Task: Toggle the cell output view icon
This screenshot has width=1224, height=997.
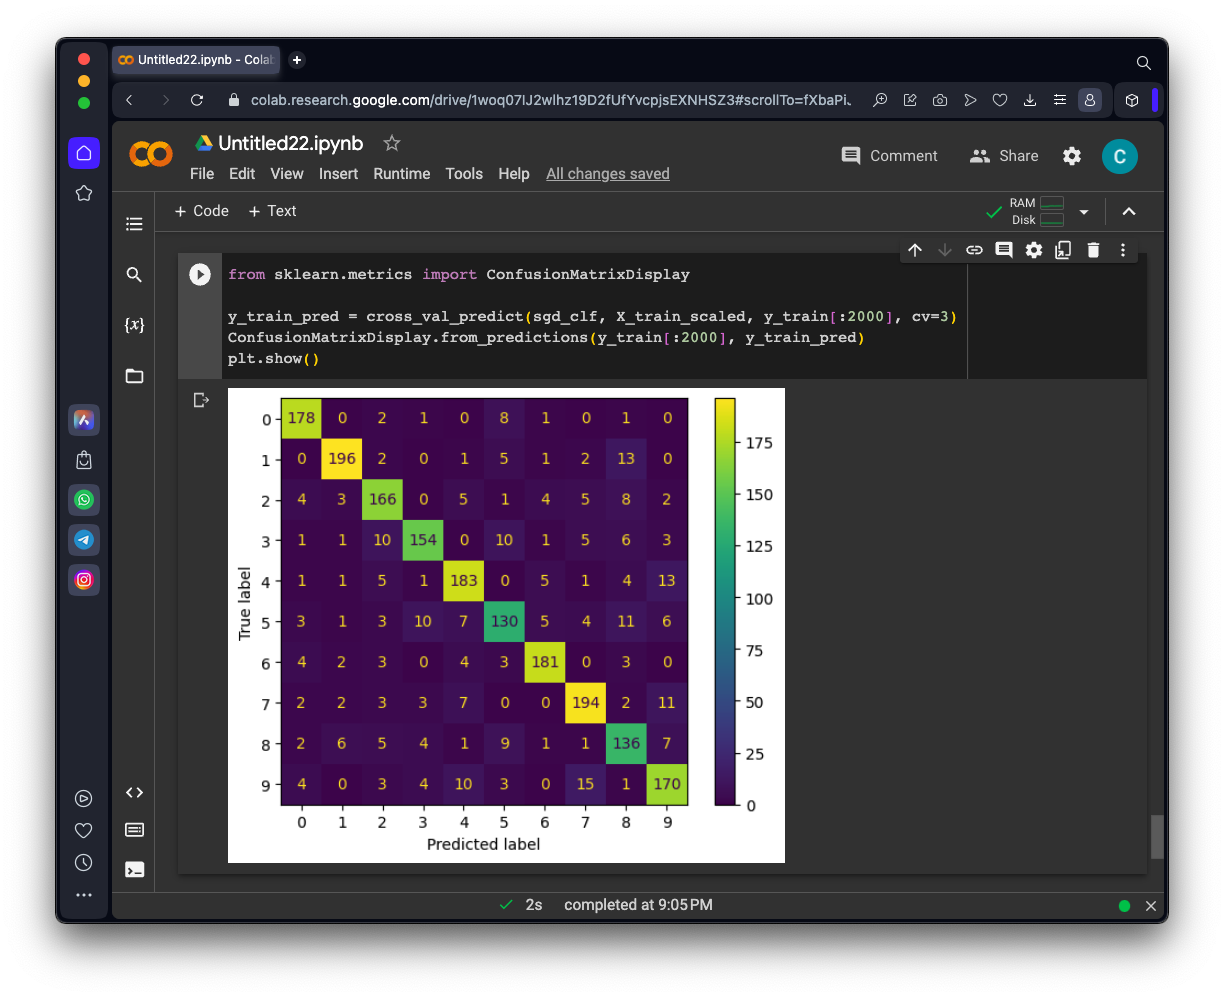Action: click(202, 400)
